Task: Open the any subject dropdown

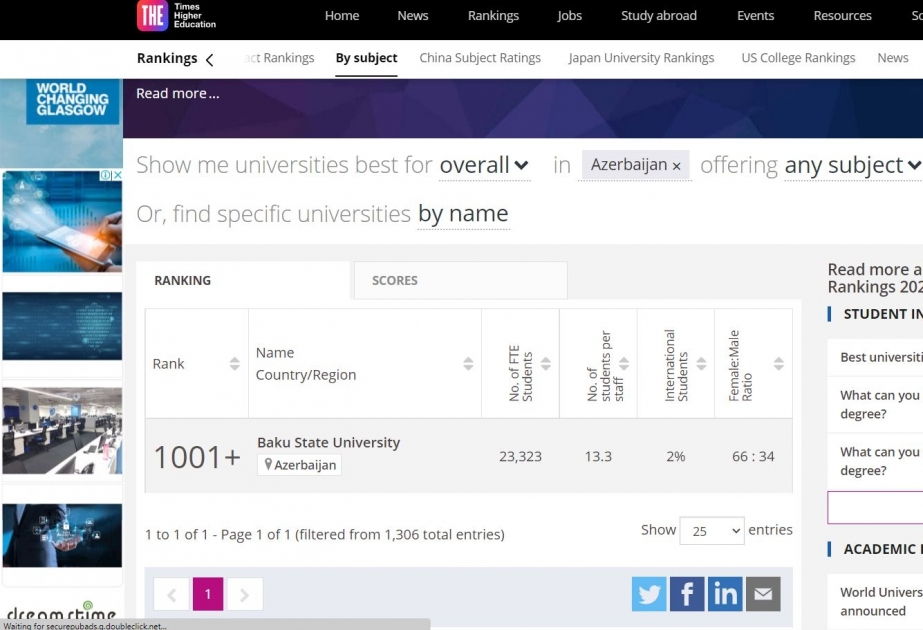Action: pyautogui.click(x=853, y=165)
